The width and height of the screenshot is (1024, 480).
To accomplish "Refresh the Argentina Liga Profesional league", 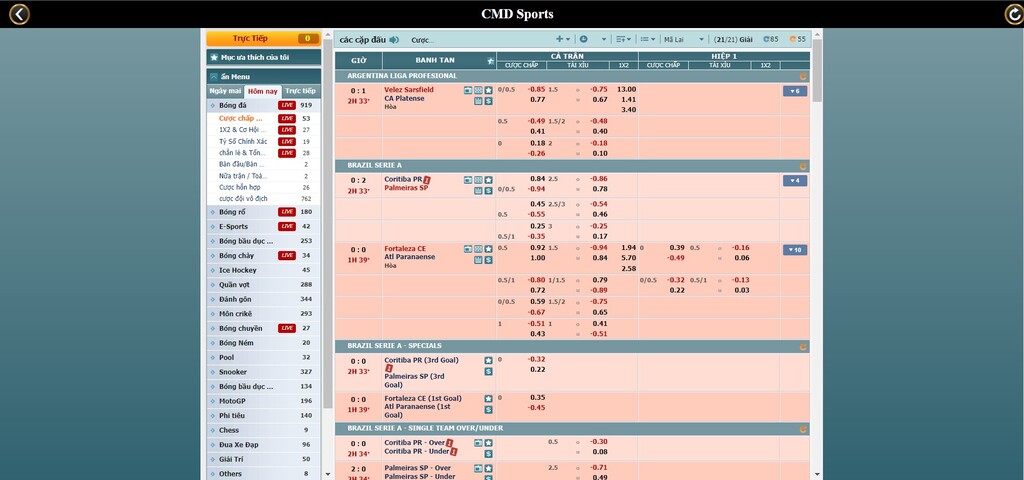I will (x=801, y=76).
